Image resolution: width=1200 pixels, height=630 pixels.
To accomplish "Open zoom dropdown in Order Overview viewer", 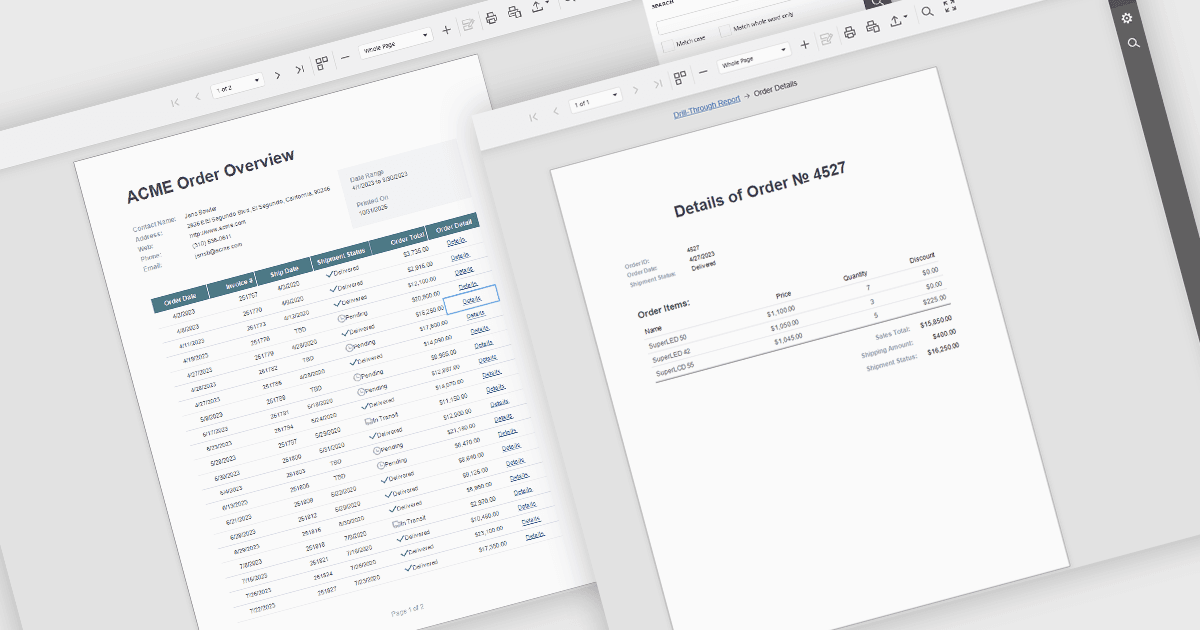I will (x=396, y=44).
